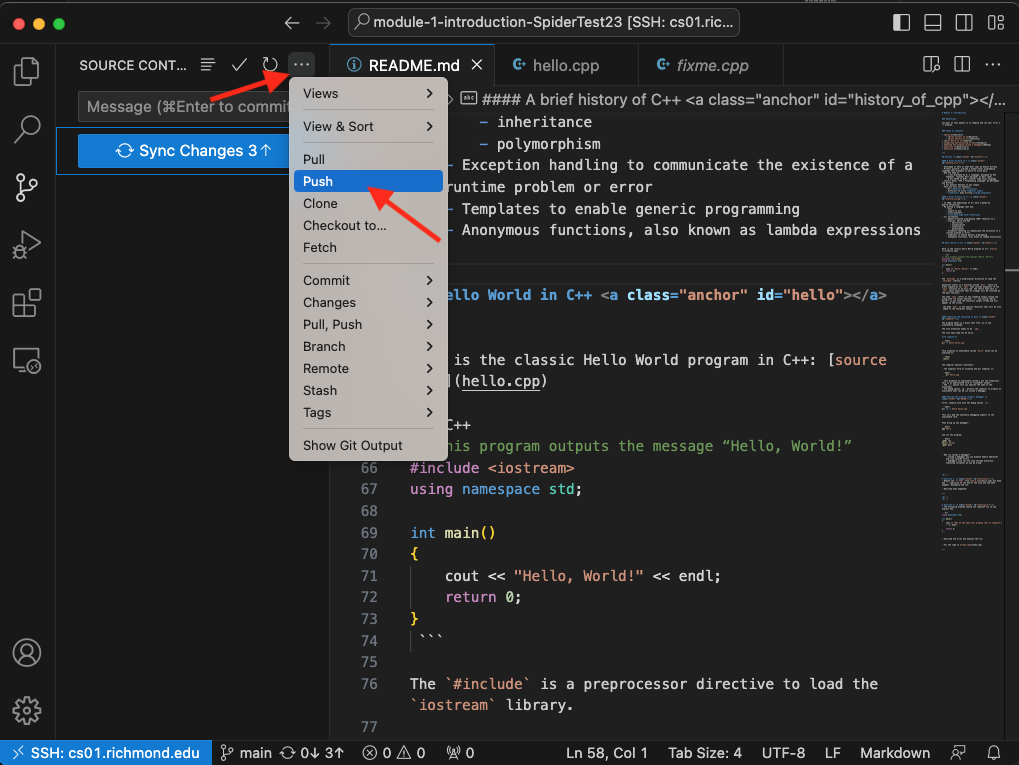Open the Explorer view in activity bar
Screen dimensions: 1019x765
click(27, 71)
